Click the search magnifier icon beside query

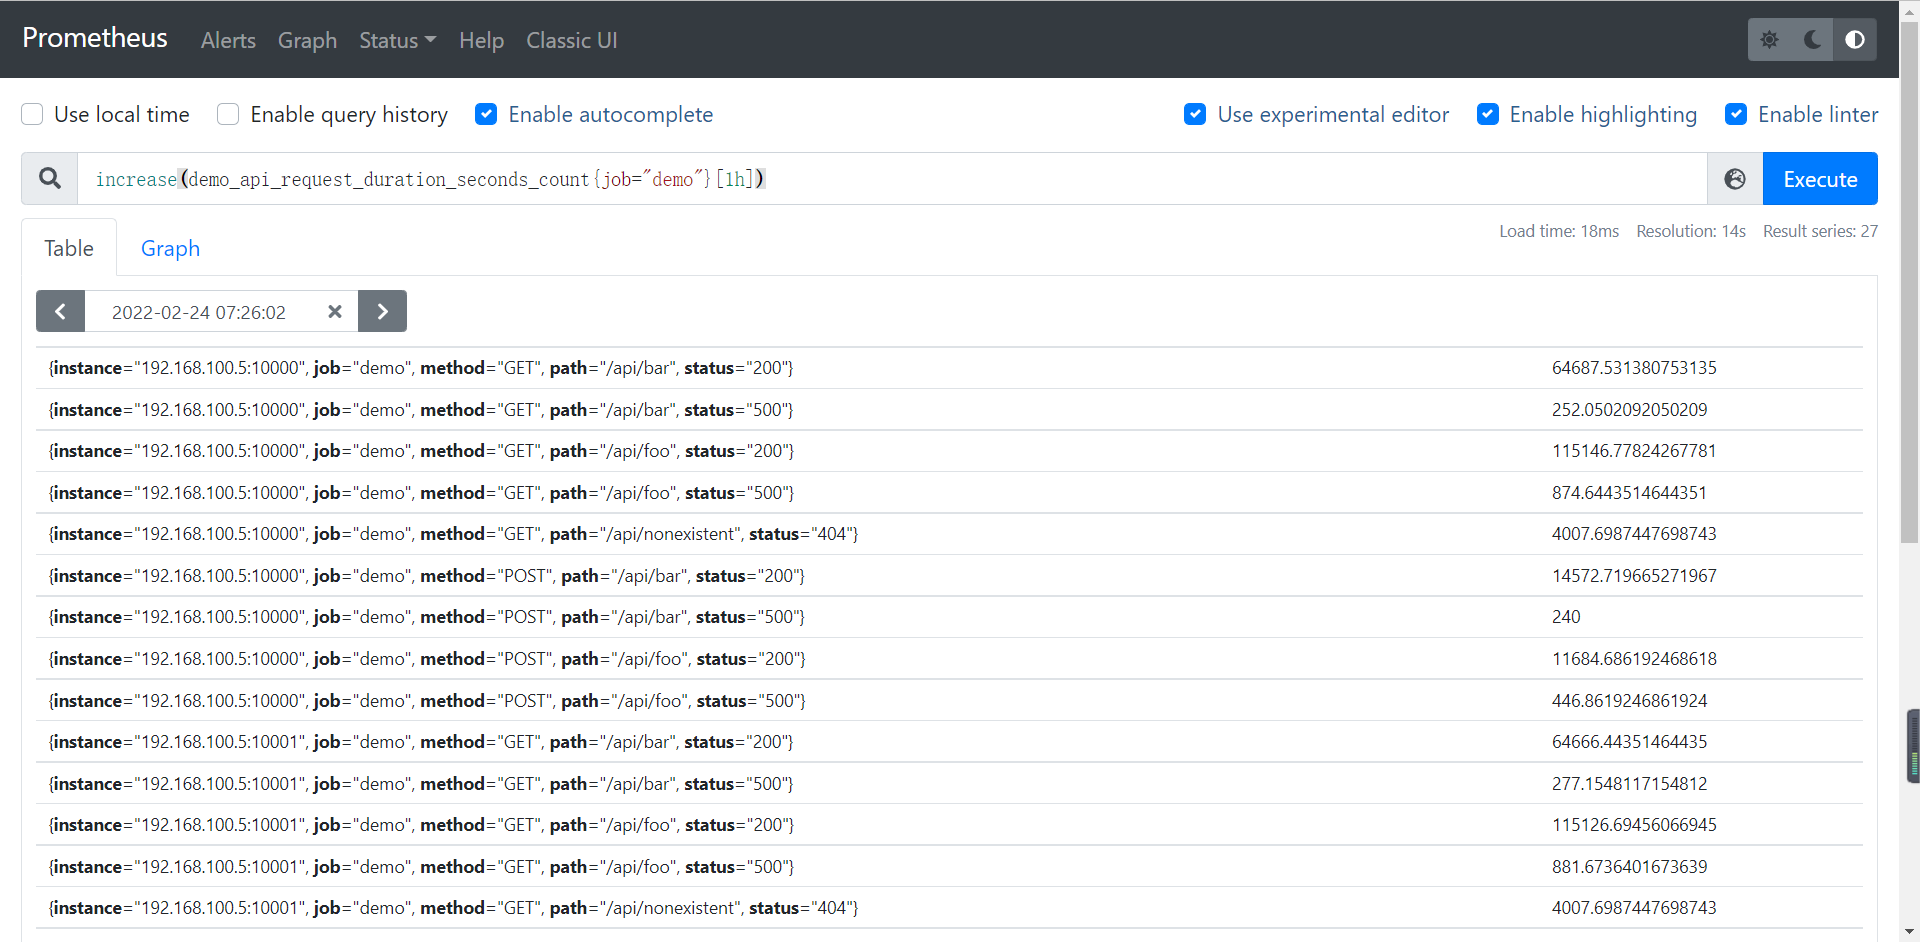click(50, 179)
